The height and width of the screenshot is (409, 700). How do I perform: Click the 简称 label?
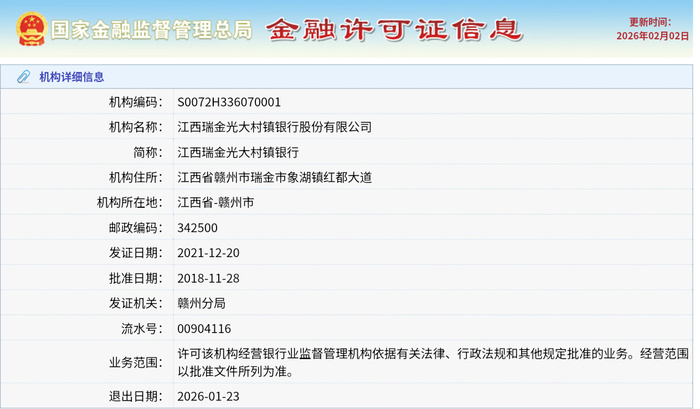tap(148, 153)
